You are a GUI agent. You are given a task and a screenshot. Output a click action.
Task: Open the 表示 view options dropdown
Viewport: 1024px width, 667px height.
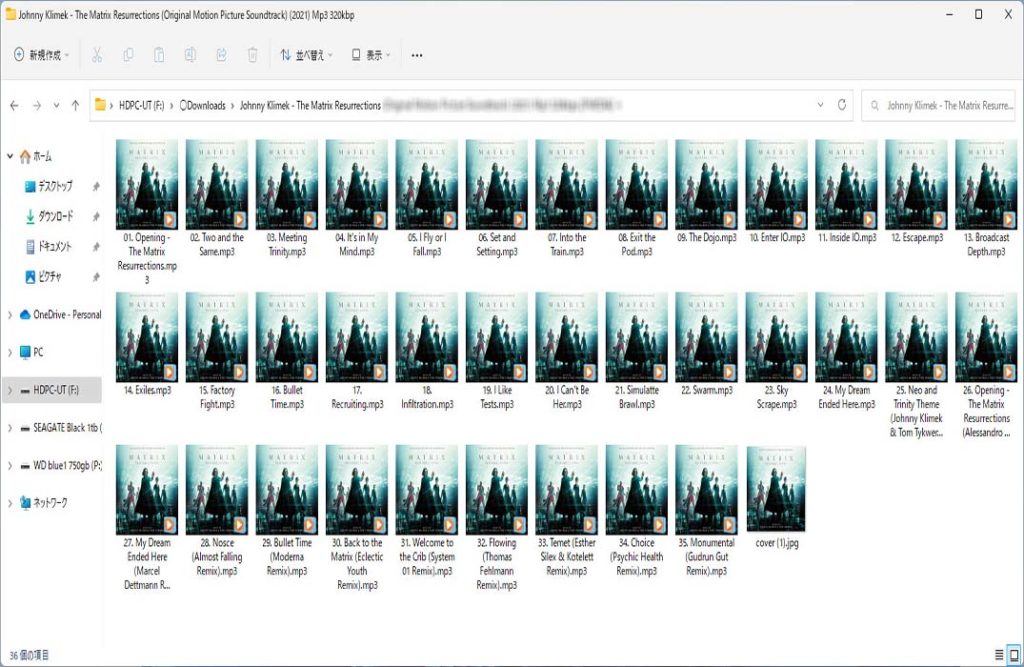coord(370,55)
